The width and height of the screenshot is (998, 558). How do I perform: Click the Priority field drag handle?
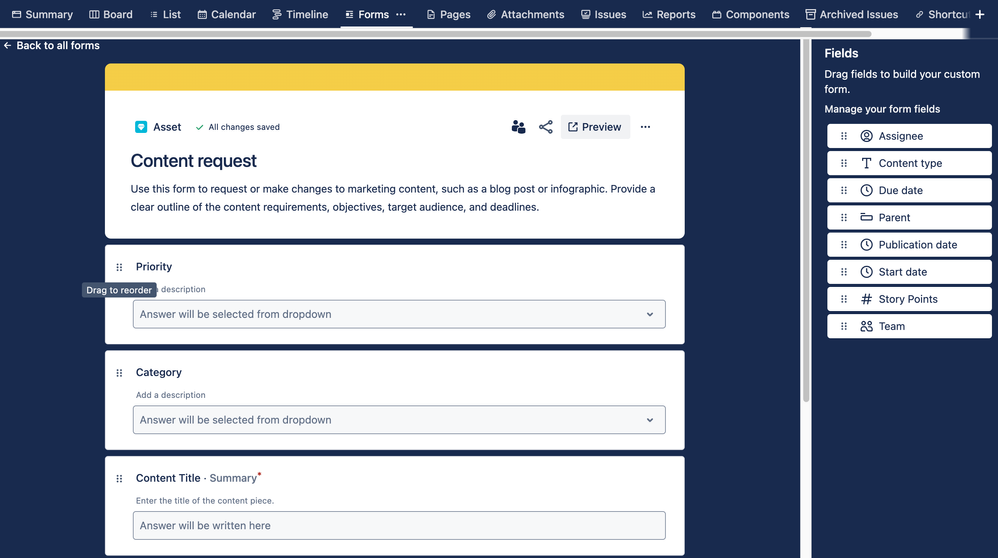click(119, 267)
